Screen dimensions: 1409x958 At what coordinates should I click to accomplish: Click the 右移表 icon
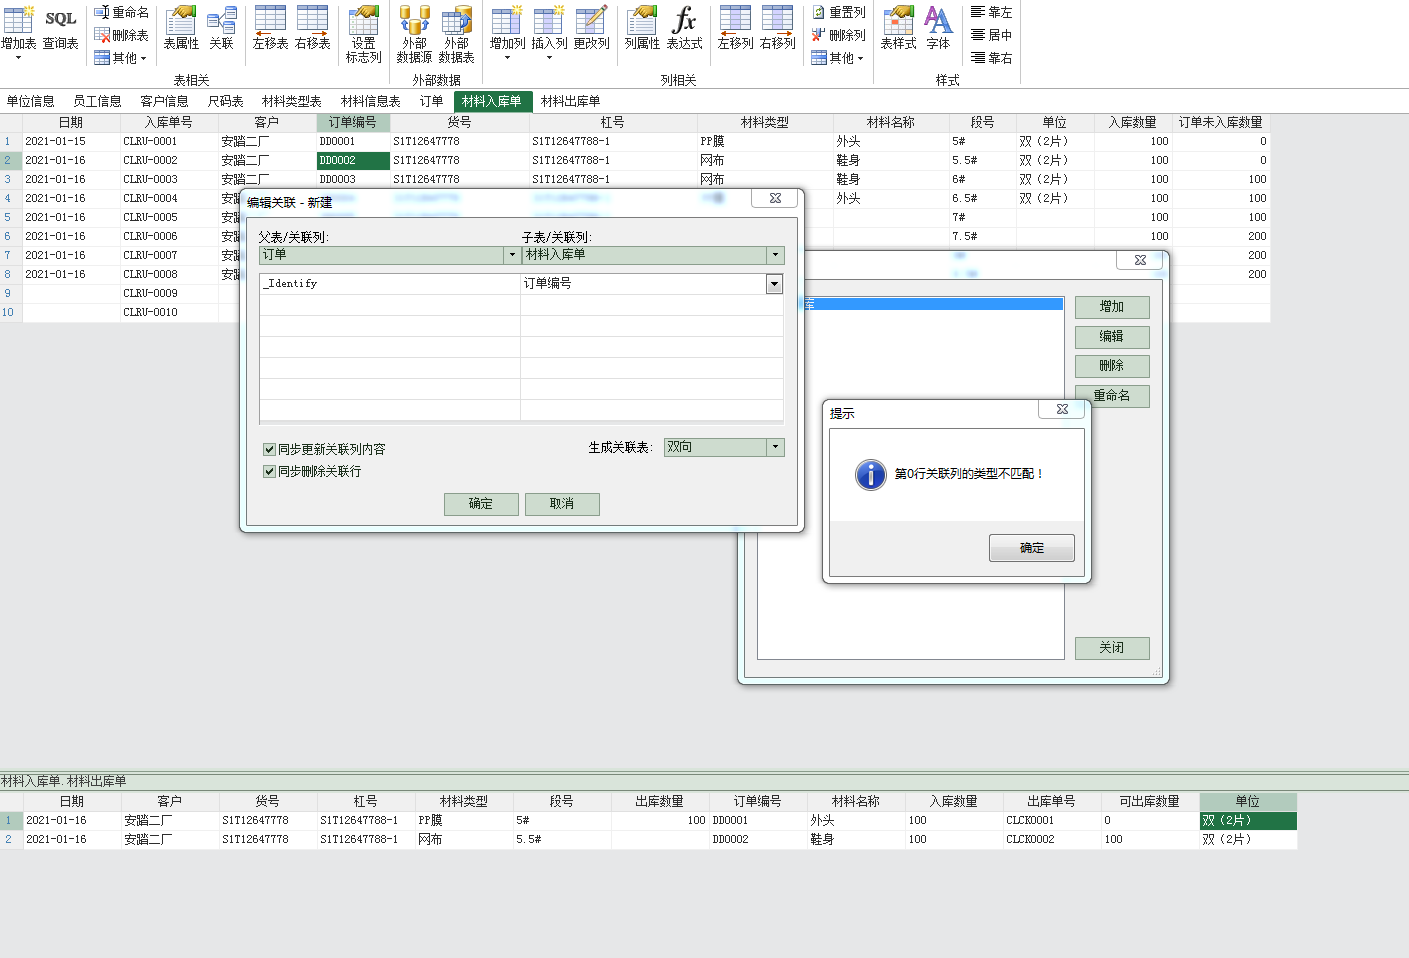(x=312, y=28)
